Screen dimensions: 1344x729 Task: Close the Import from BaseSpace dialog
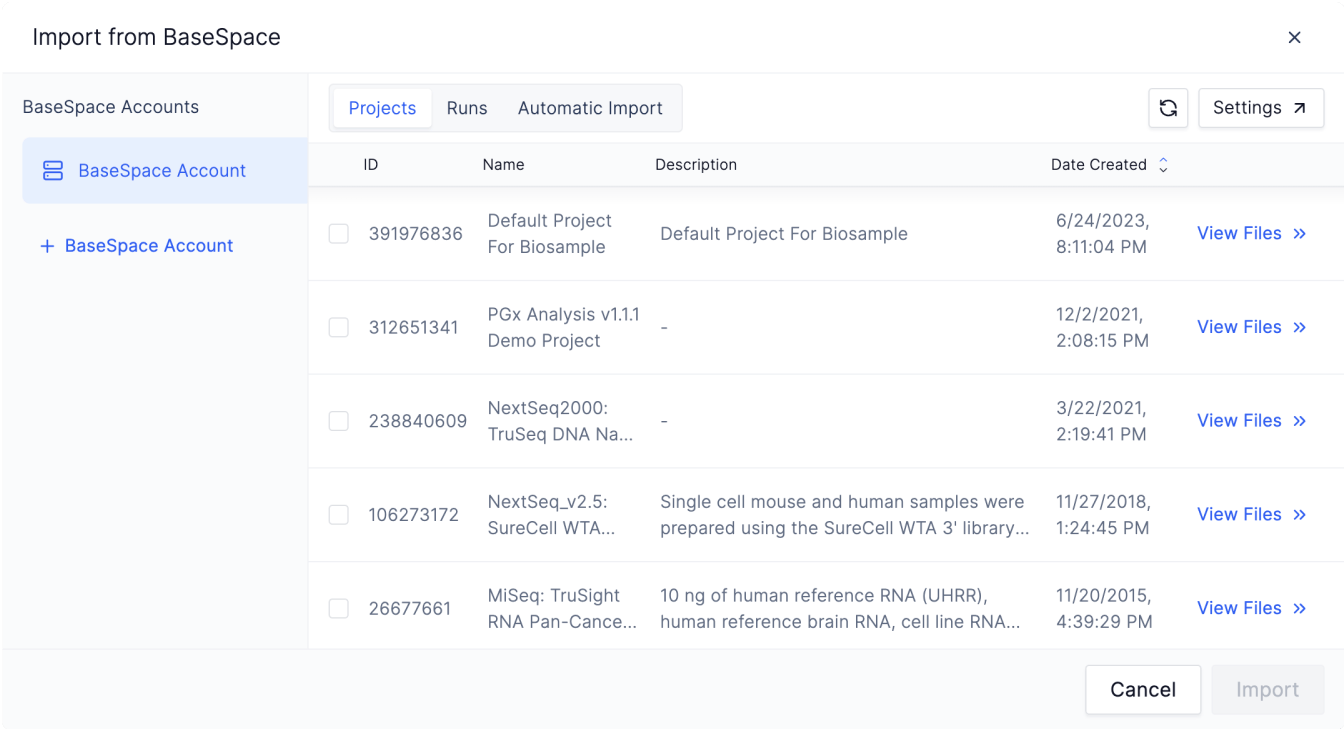pyautogui.click(x=1294, y=38)
